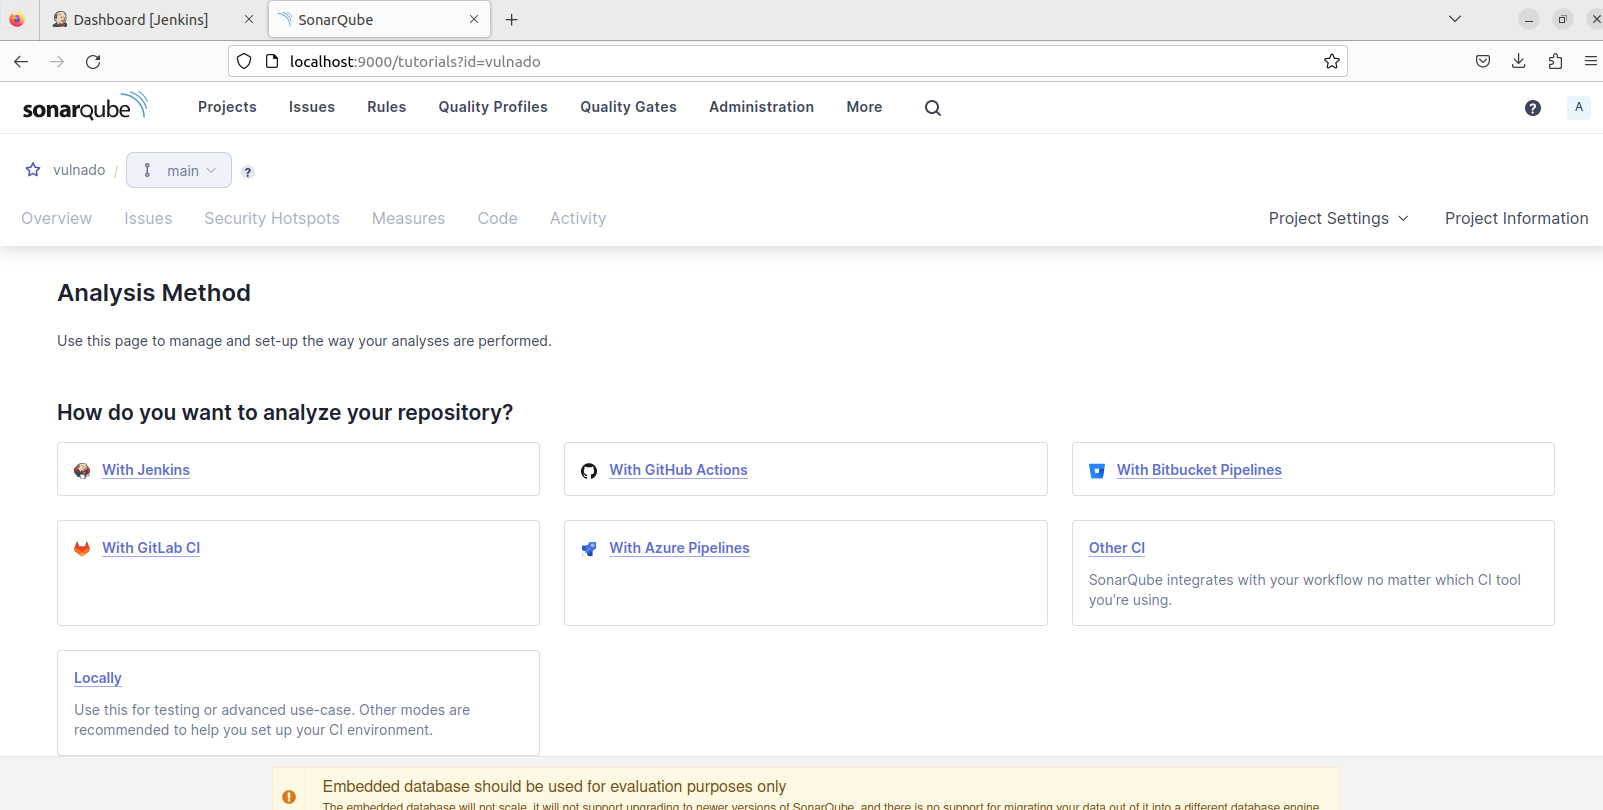1603x810 pixels.
Task: Click the Jenkins logo icon
Action: pos(82,471)
